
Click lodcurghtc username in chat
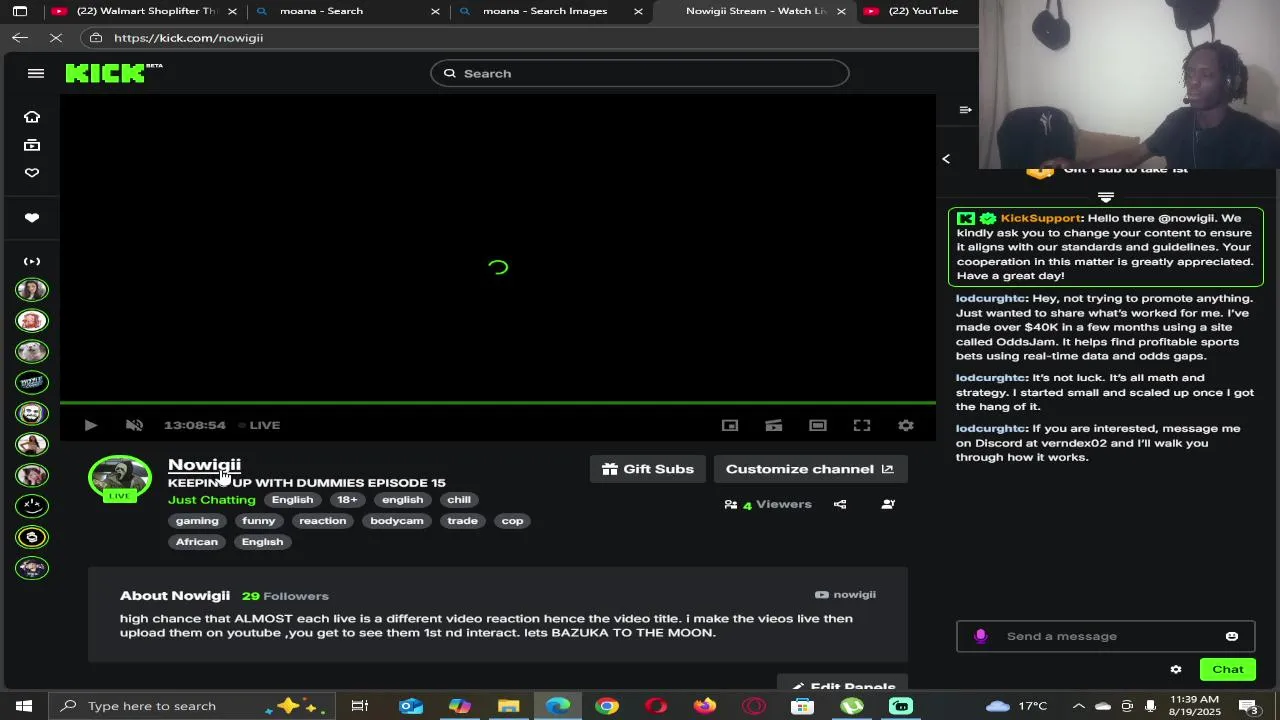coord(991,298)
